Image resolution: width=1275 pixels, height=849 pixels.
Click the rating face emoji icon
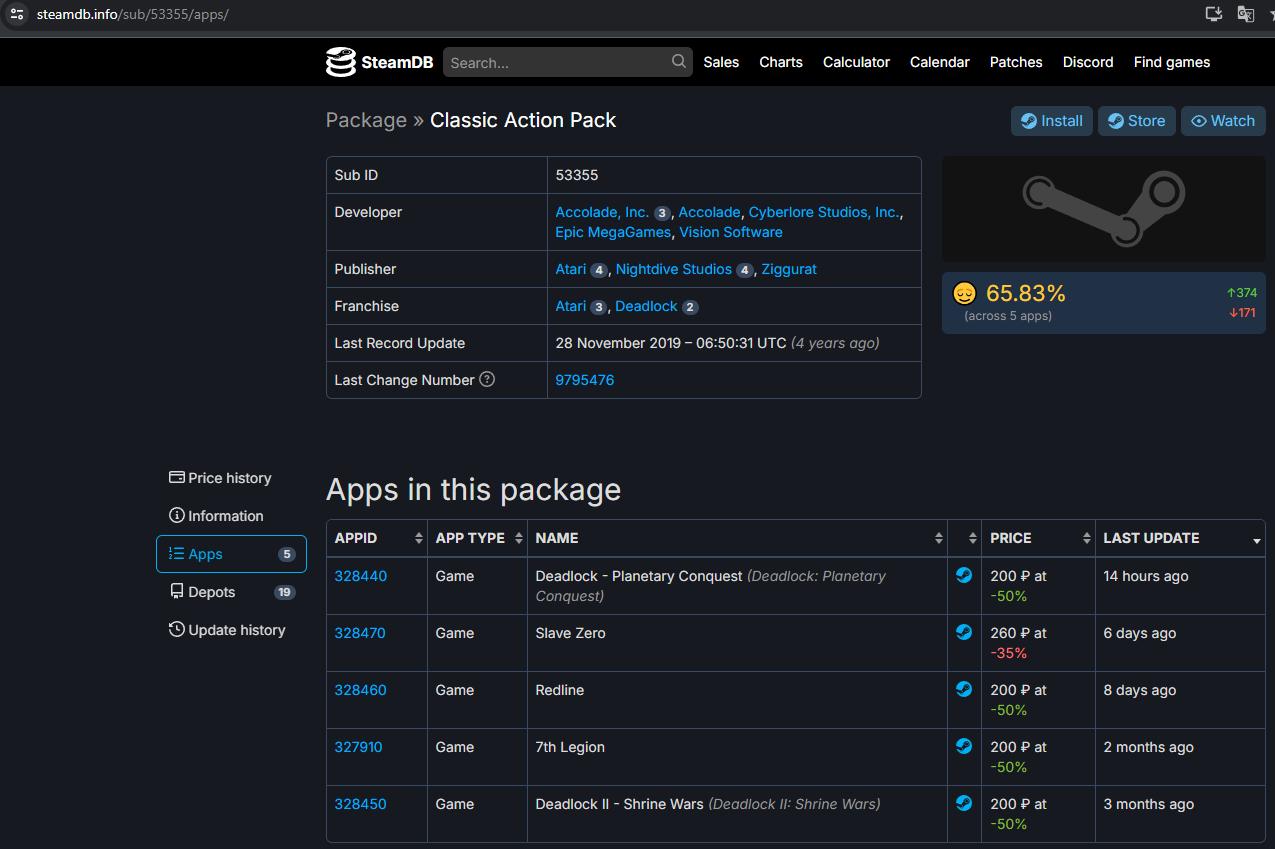(964, 293)
